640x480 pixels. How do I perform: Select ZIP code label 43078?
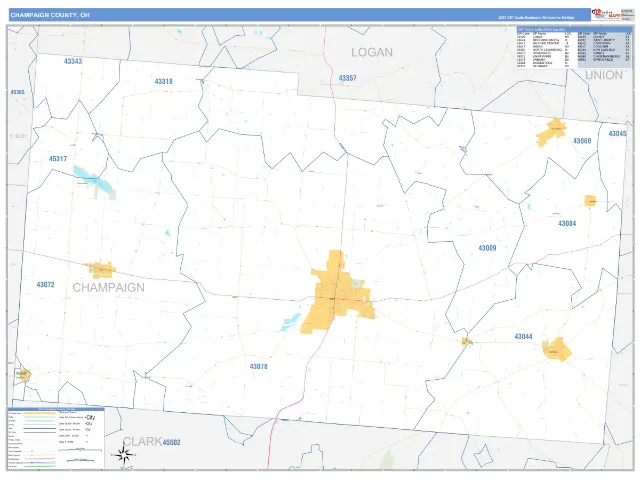click(258, 366)
